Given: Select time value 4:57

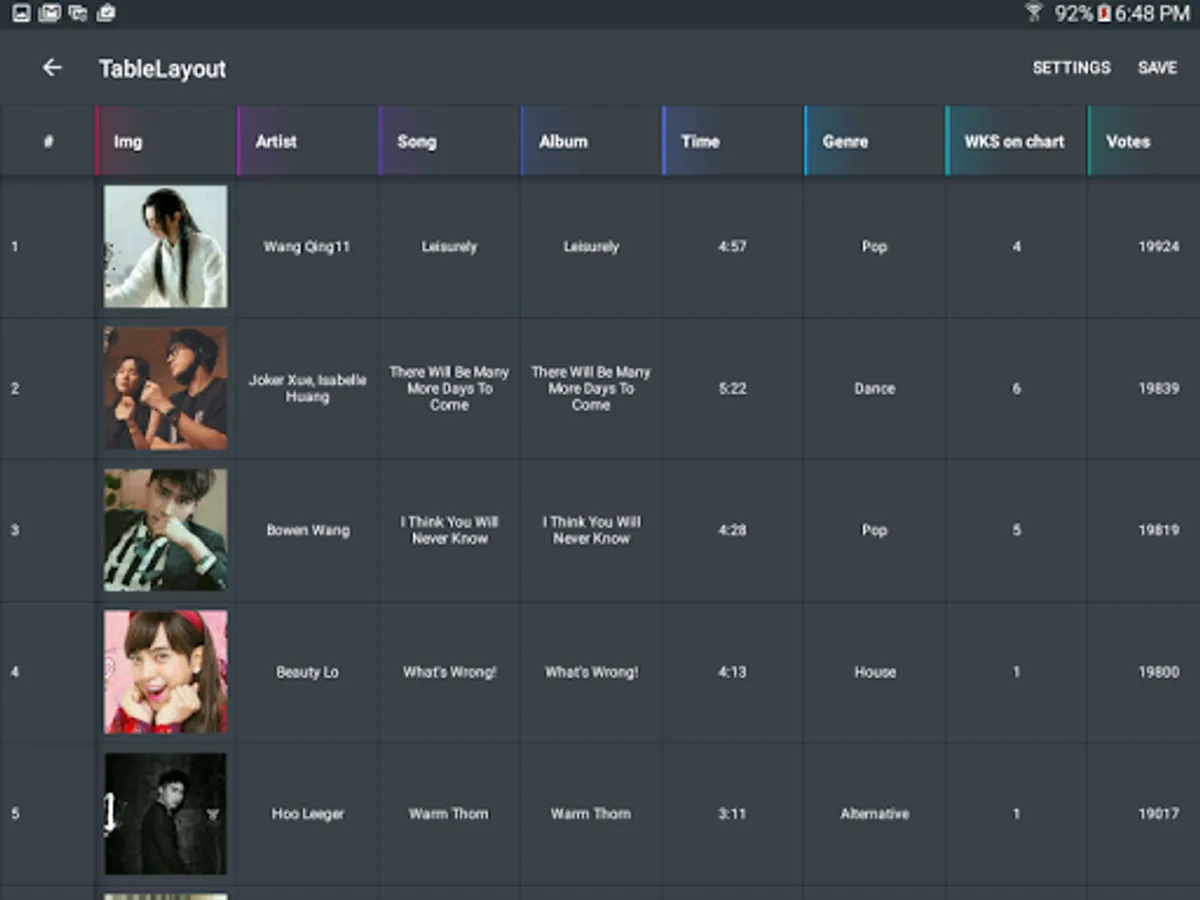Looking at the screenshot, I should tap(732, 246).
